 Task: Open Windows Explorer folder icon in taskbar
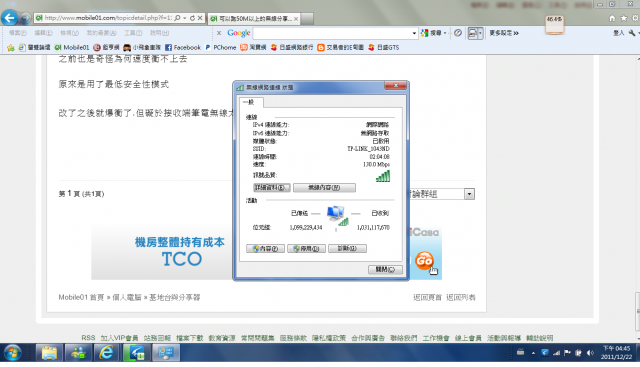point(49,353)
